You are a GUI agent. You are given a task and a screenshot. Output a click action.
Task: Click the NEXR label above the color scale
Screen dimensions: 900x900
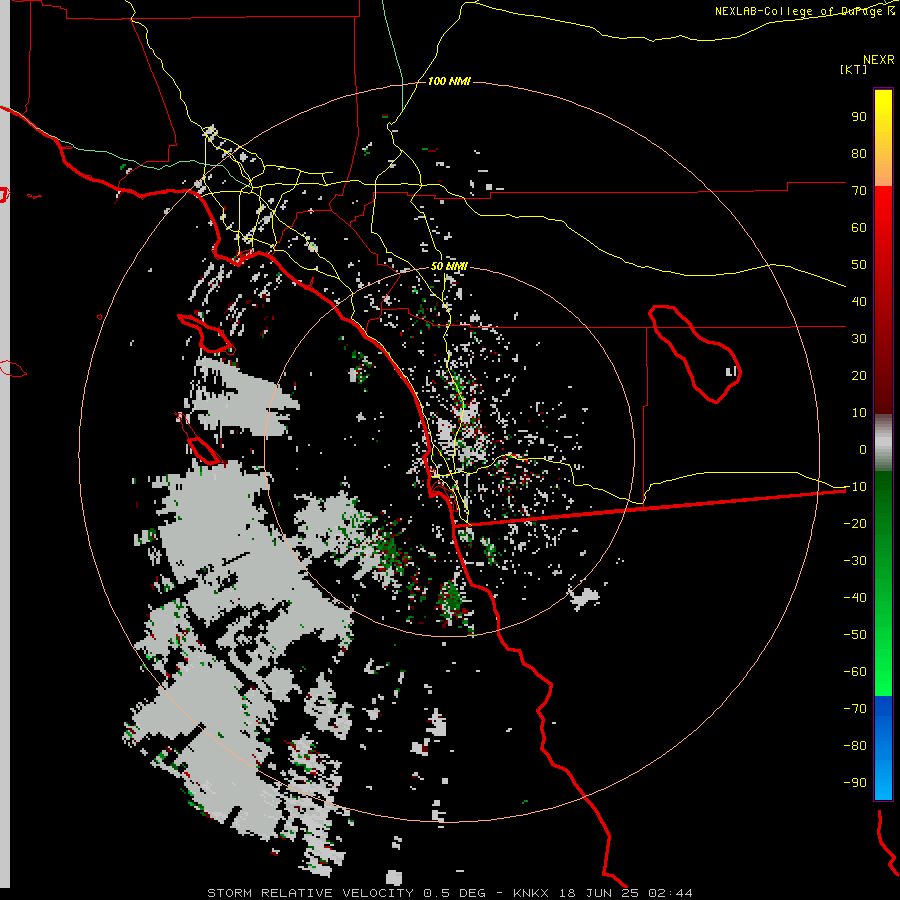[x=879, y=60]
